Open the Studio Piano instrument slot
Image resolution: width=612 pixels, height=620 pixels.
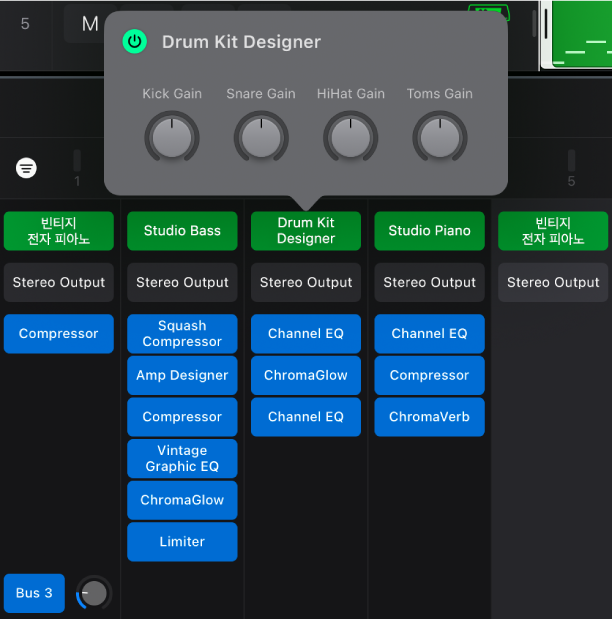click(429, 231)
